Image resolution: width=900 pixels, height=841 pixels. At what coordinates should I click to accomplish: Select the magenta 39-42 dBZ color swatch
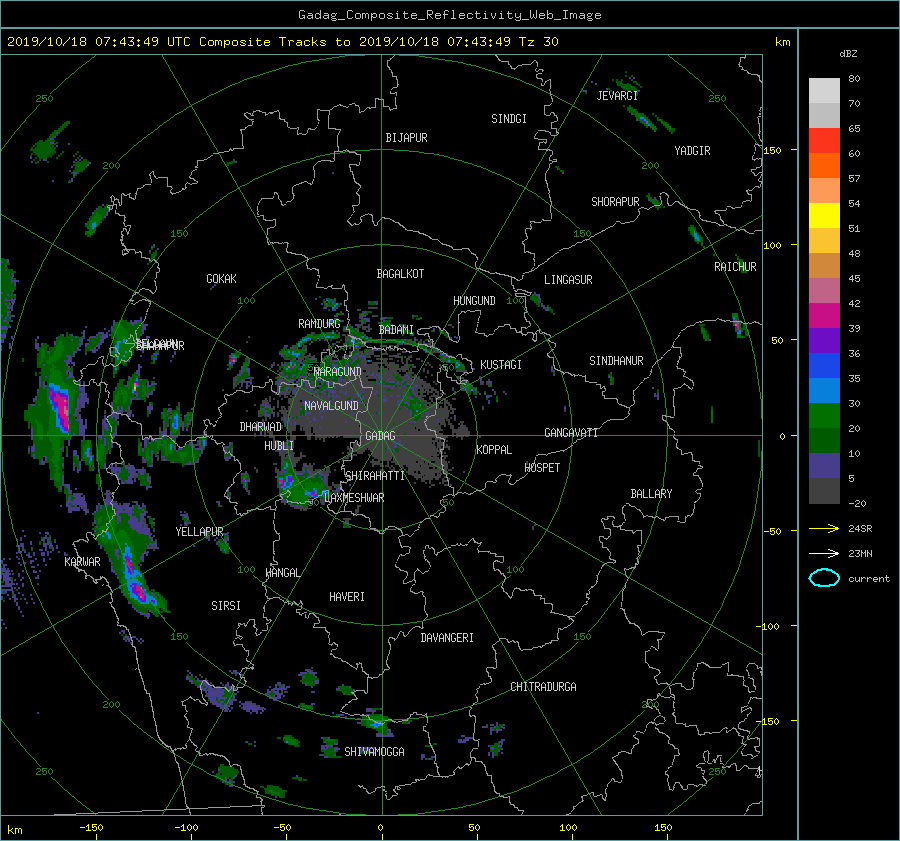pyautogui.click(x=824, y=315)
